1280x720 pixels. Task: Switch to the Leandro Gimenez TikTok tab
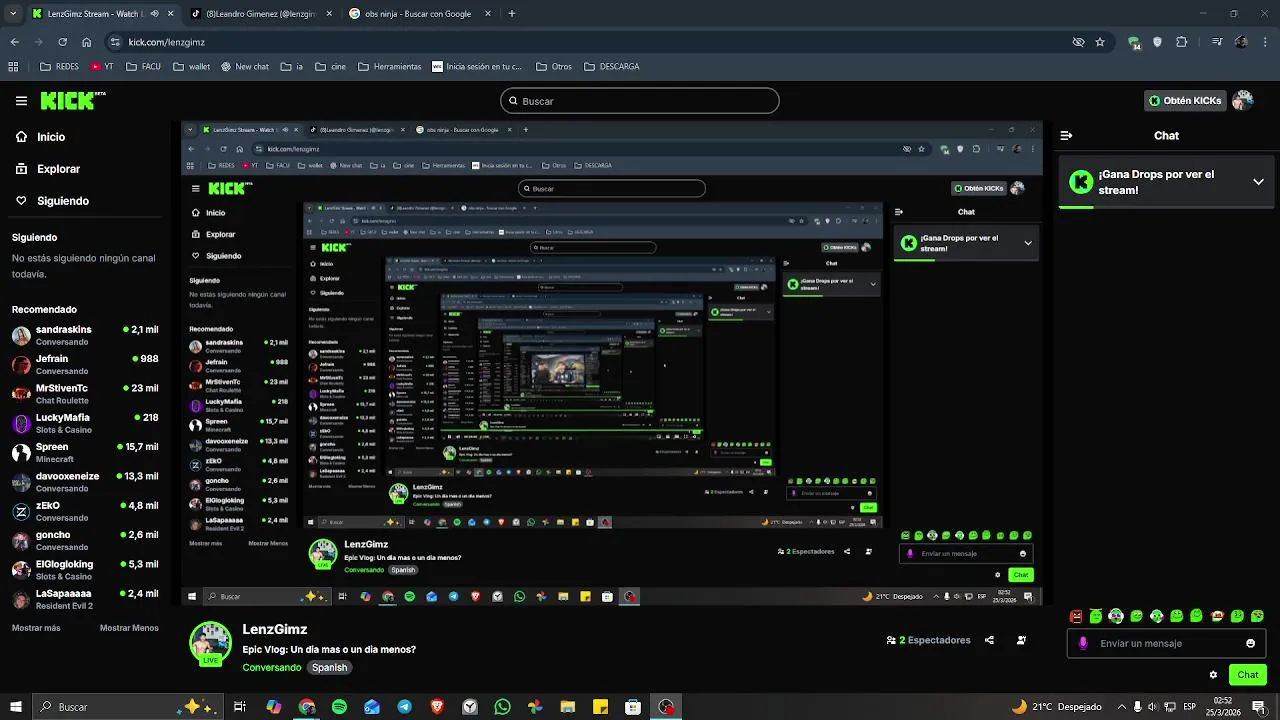(x=262, y=14)
